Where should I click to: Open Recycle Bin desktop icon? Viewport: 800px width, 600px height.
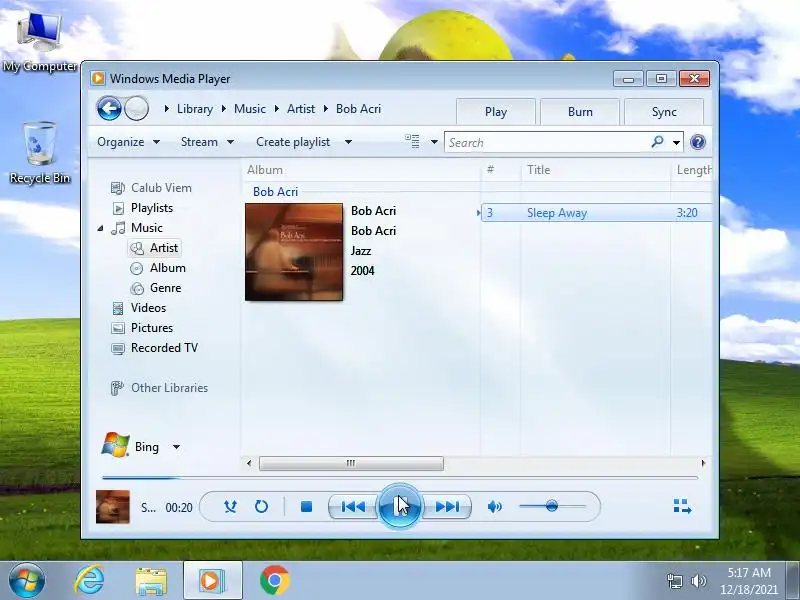click(40, 153)
